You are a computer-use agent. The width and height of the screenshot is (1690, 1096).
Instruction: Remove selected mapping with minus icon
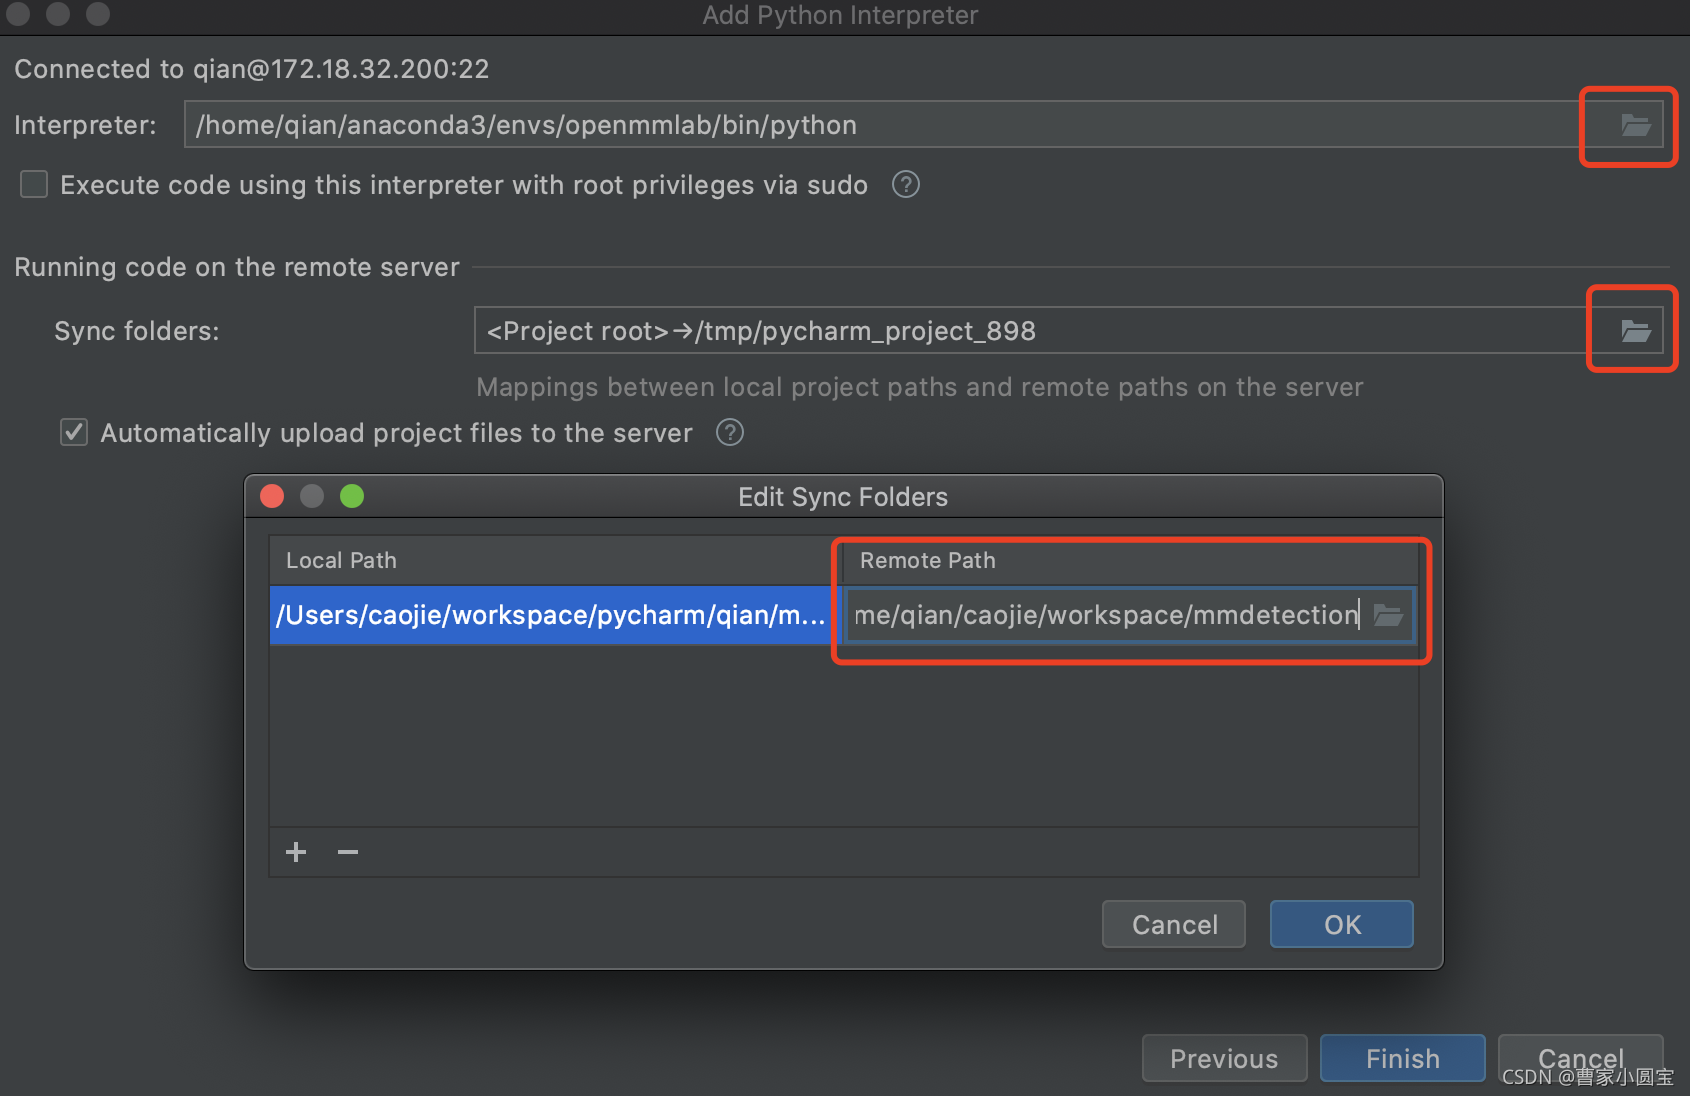pos(348,852)
